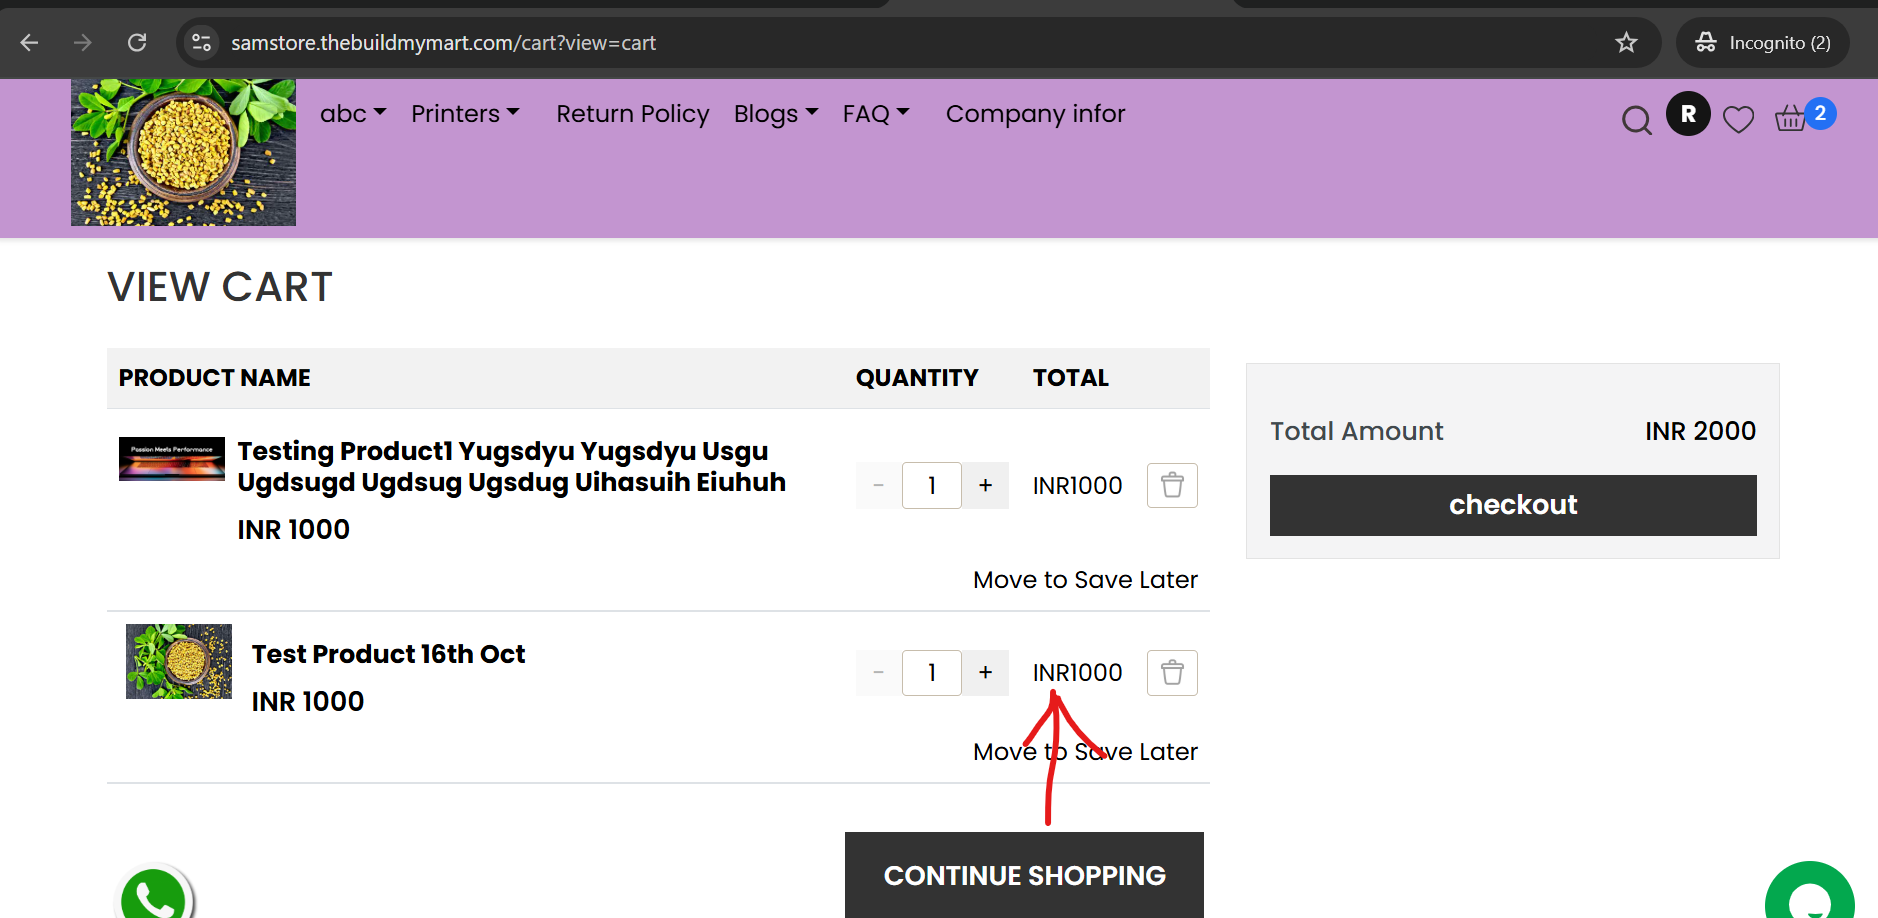Open the shopping basket cart icon
The width and height of the screenshot is (1878, 918).
(1790, 119)
